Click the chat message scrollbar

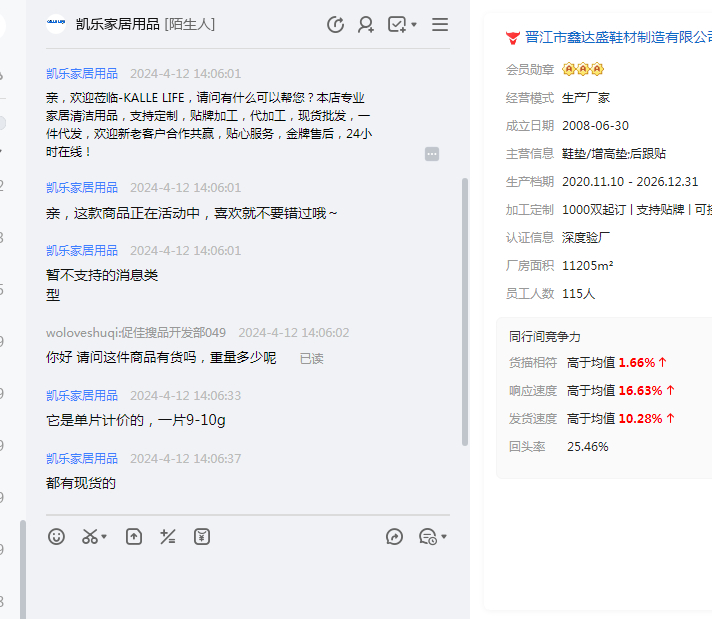point(464,310)
